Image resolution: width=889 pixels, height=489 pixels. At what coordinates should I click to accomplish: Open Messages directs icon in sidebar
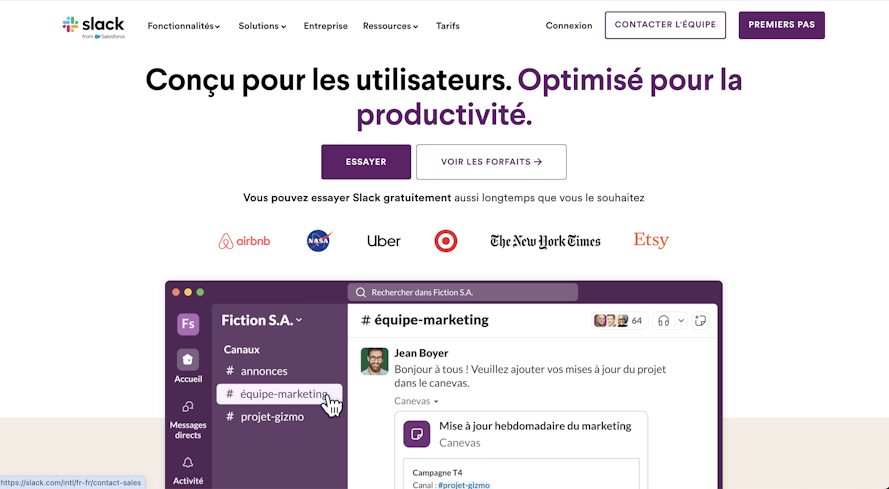click(x=188, y=407)
